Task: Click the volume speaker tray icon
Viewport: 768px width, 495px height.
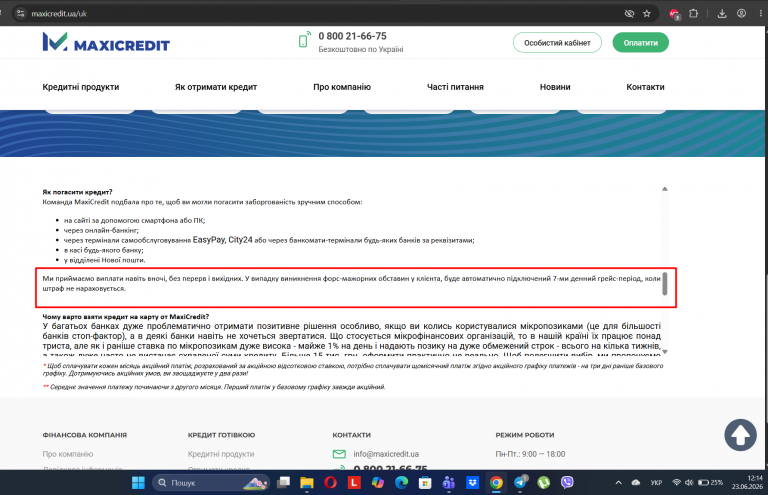Action: click(689, 483)
